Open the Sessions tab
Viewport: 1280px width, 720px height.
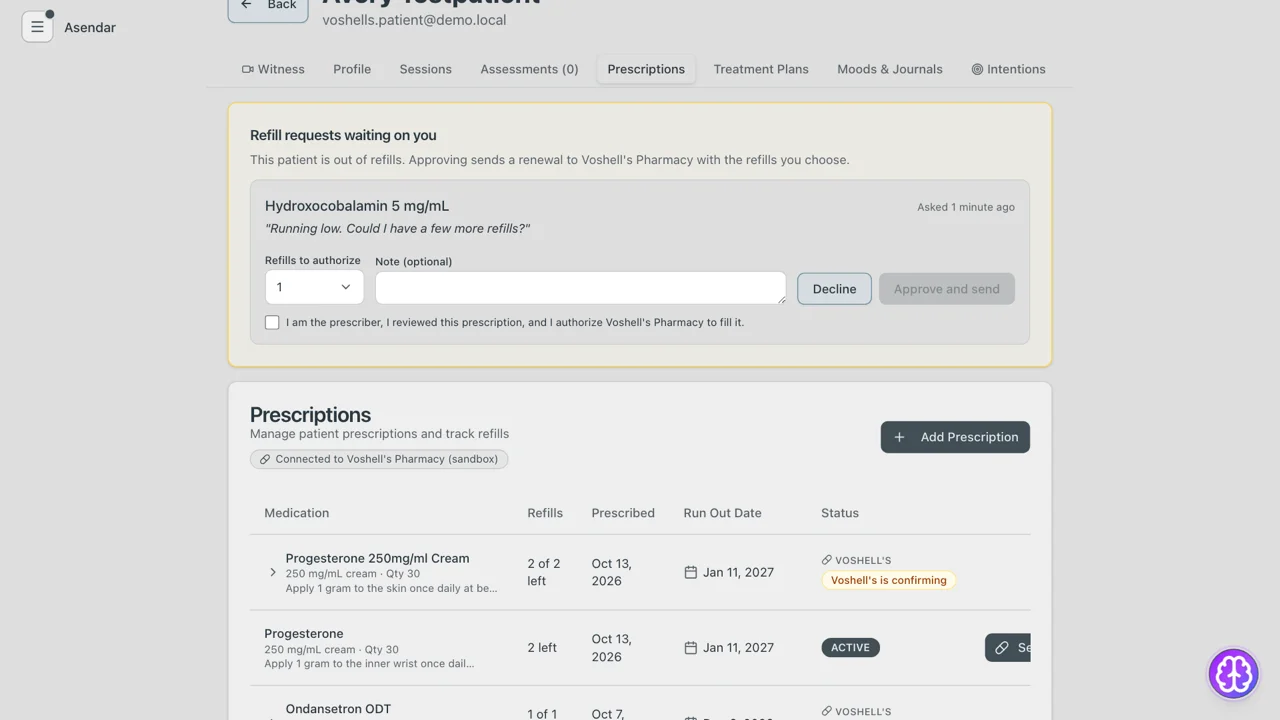pyautogui.click(x=426, y=69)
